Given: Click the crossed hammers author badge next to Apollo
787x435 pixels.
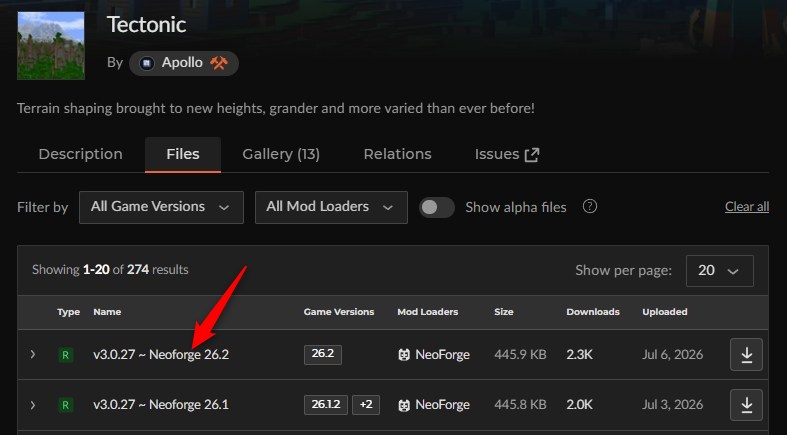Looking at the screenshot, I should [219, 63].
